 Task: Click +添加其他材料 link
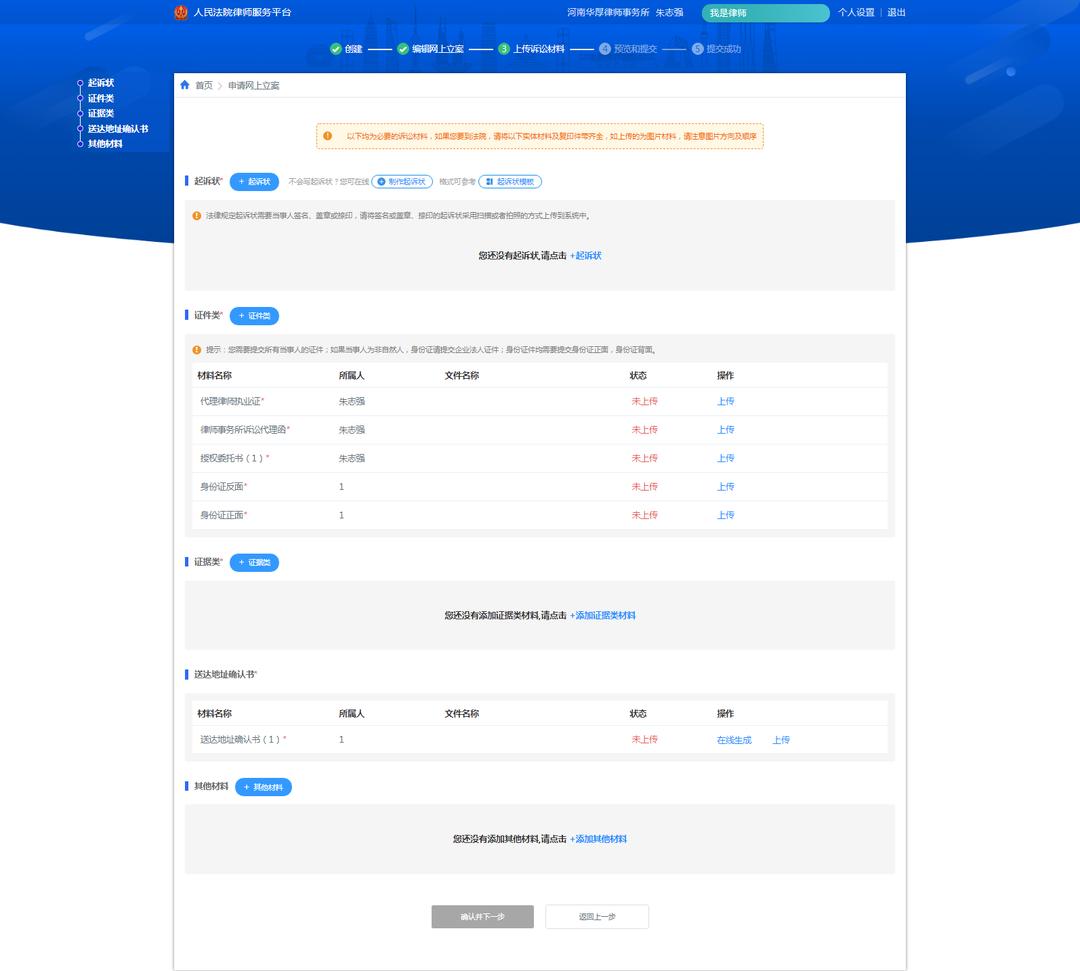599,839
